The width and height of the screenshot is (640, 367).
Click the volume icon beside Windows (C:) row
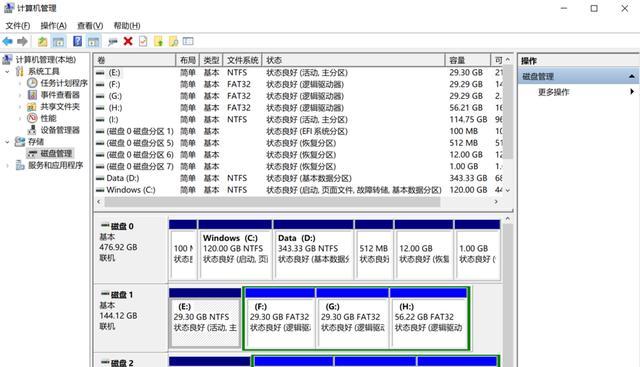point(100,190)
